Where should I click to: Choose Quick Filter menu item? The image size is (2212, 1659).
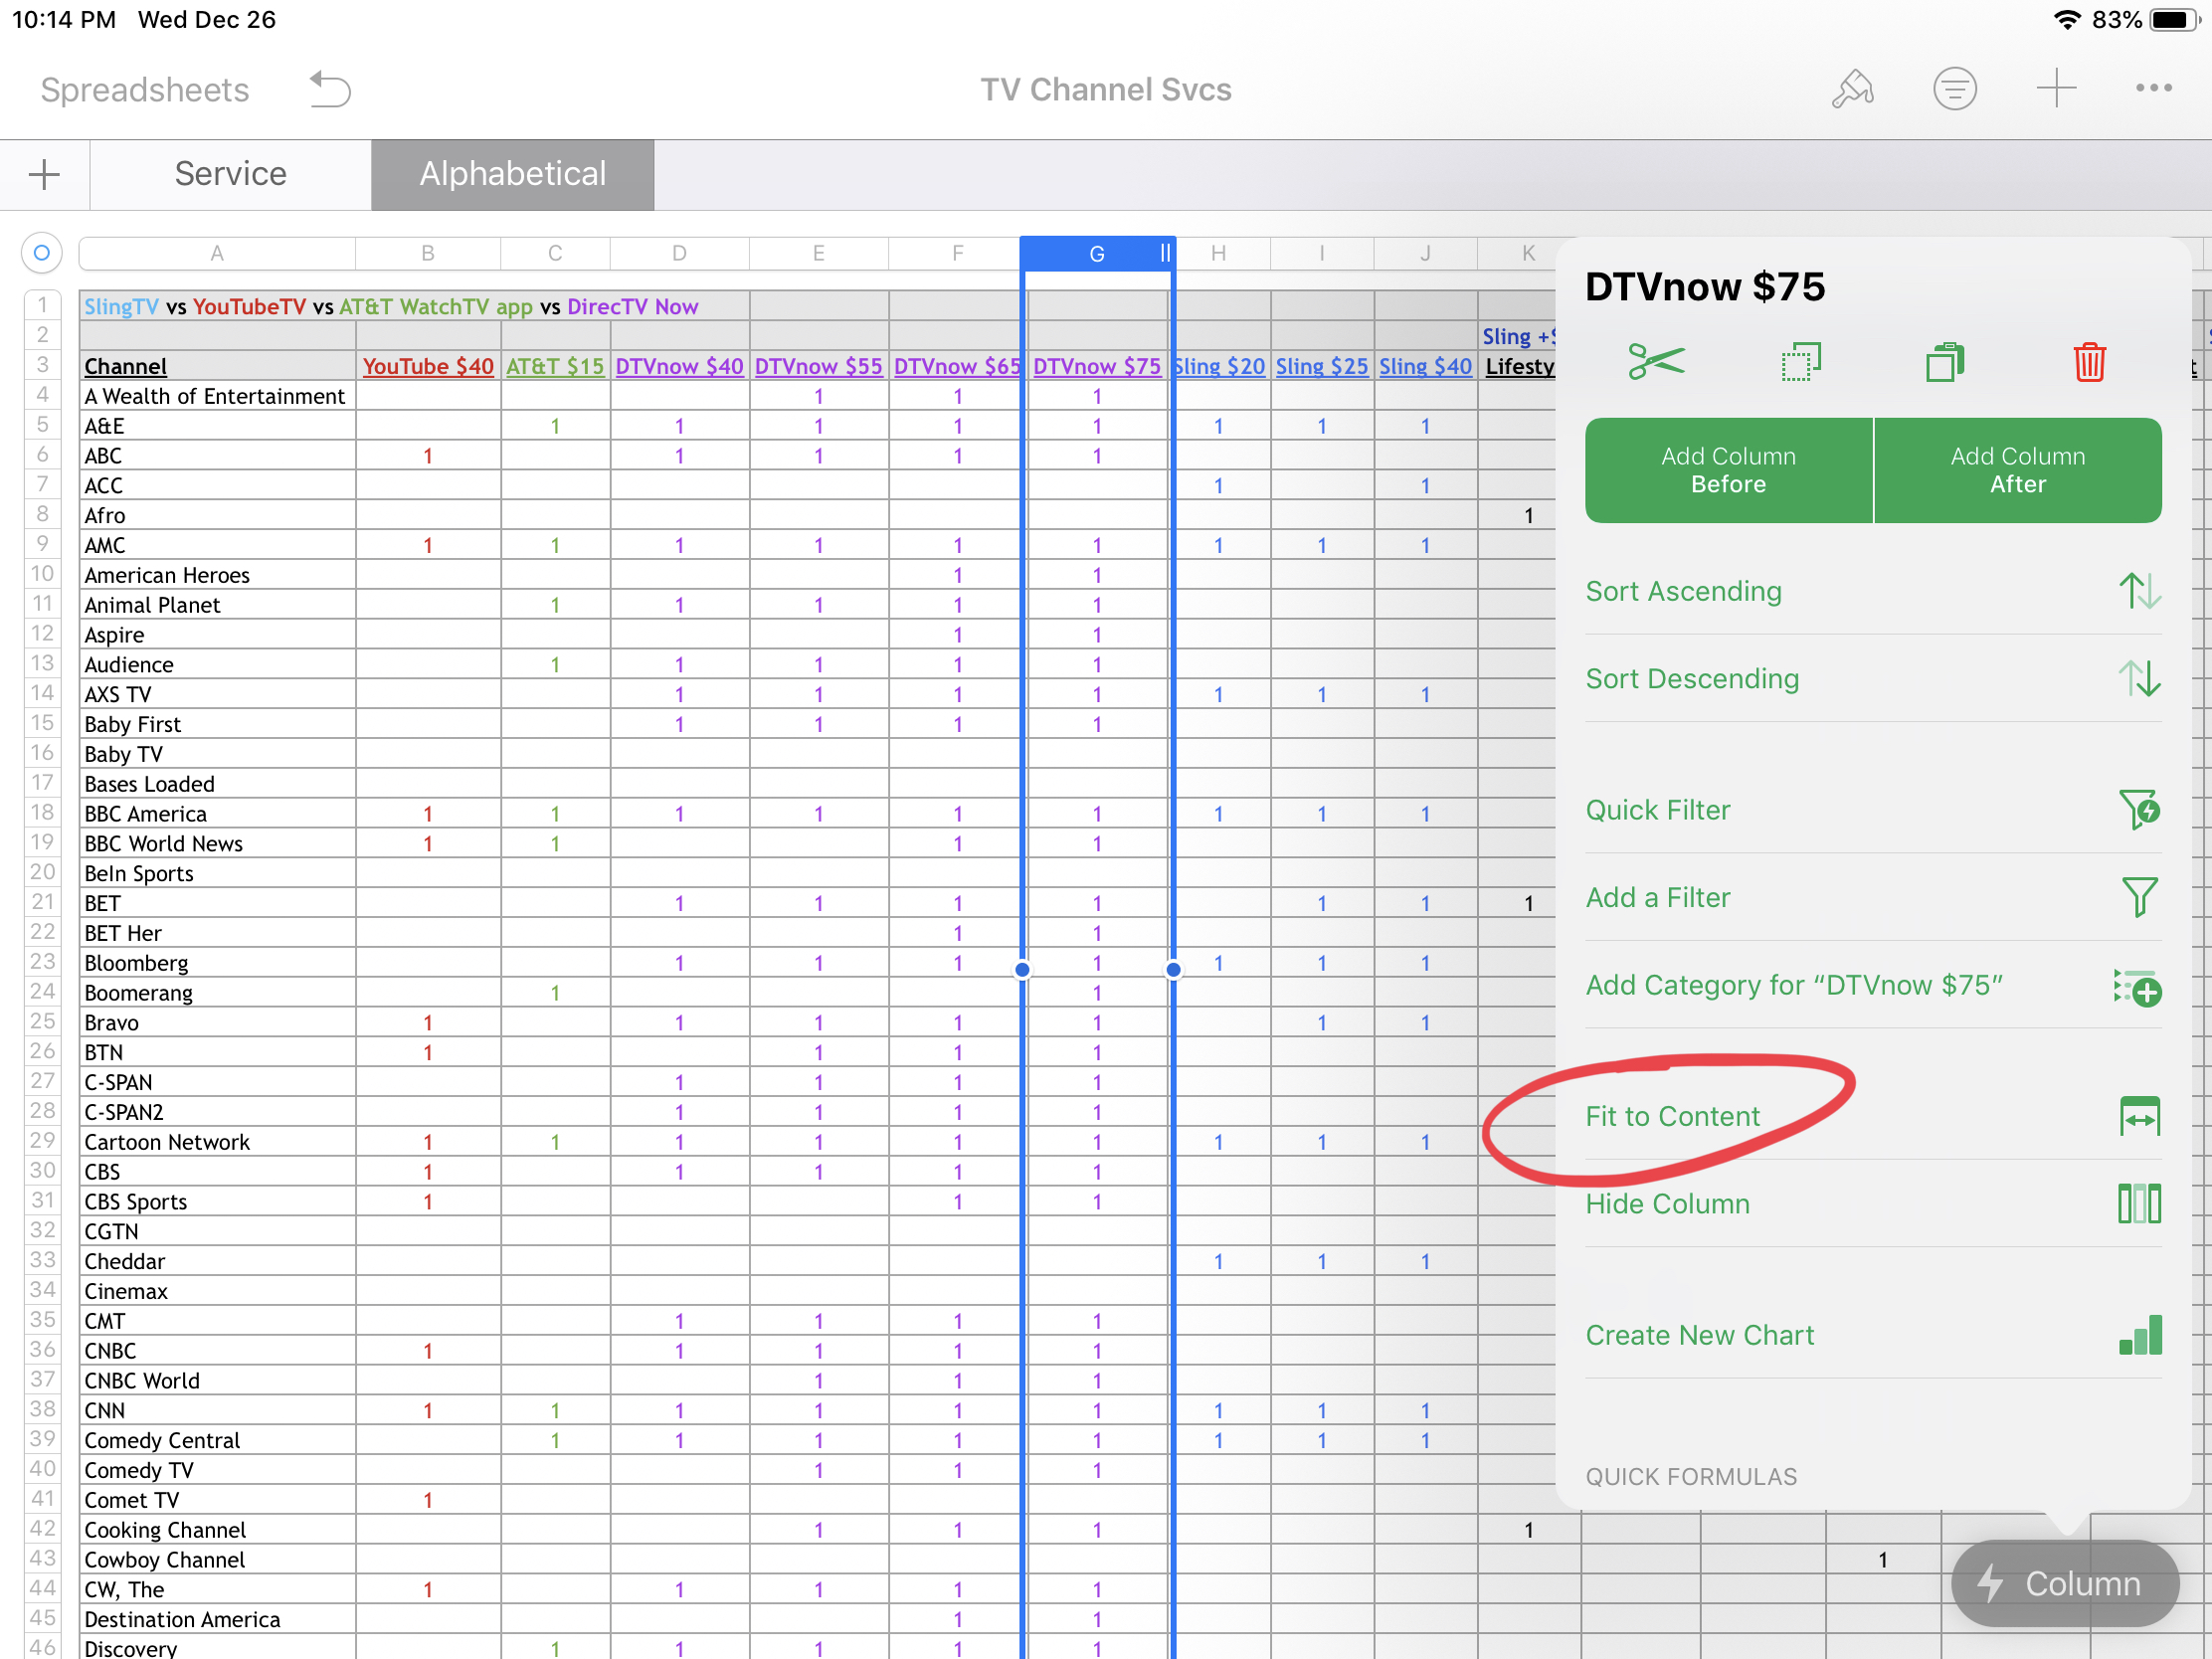click(1873, 809)
